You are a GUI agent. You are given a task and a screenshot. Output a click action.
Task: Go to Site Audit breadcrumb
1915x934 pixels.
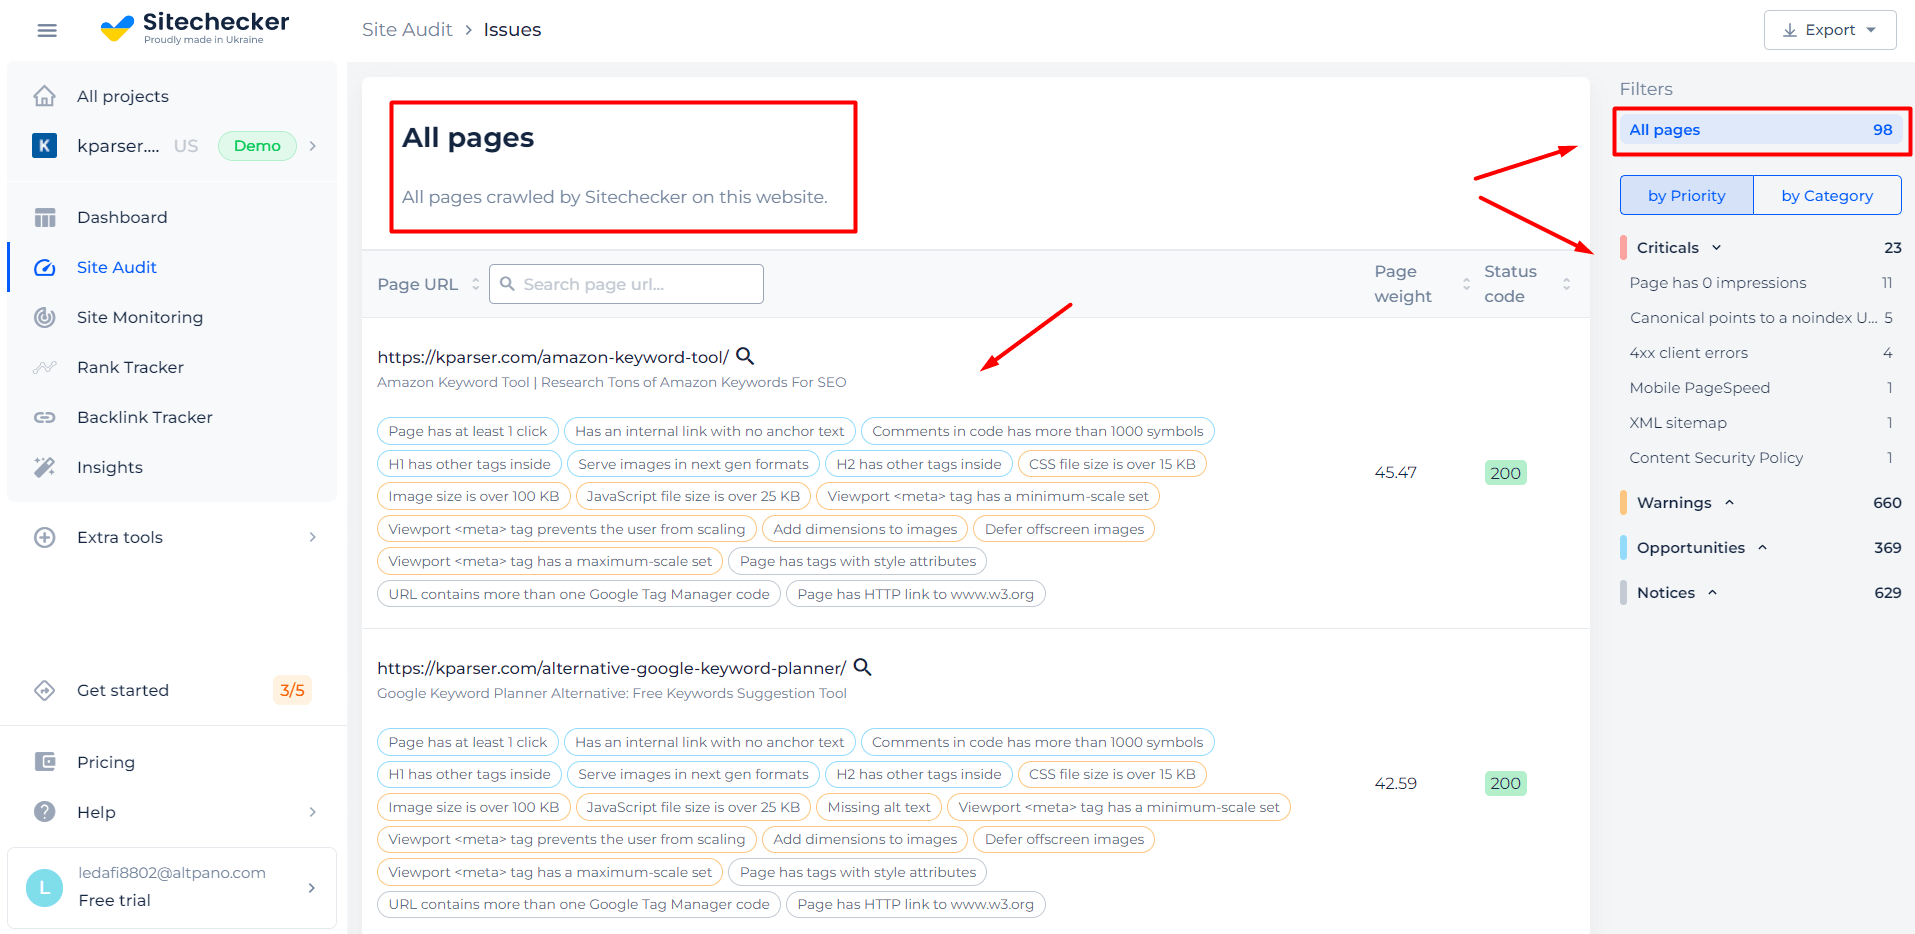[x=407, y=30]
